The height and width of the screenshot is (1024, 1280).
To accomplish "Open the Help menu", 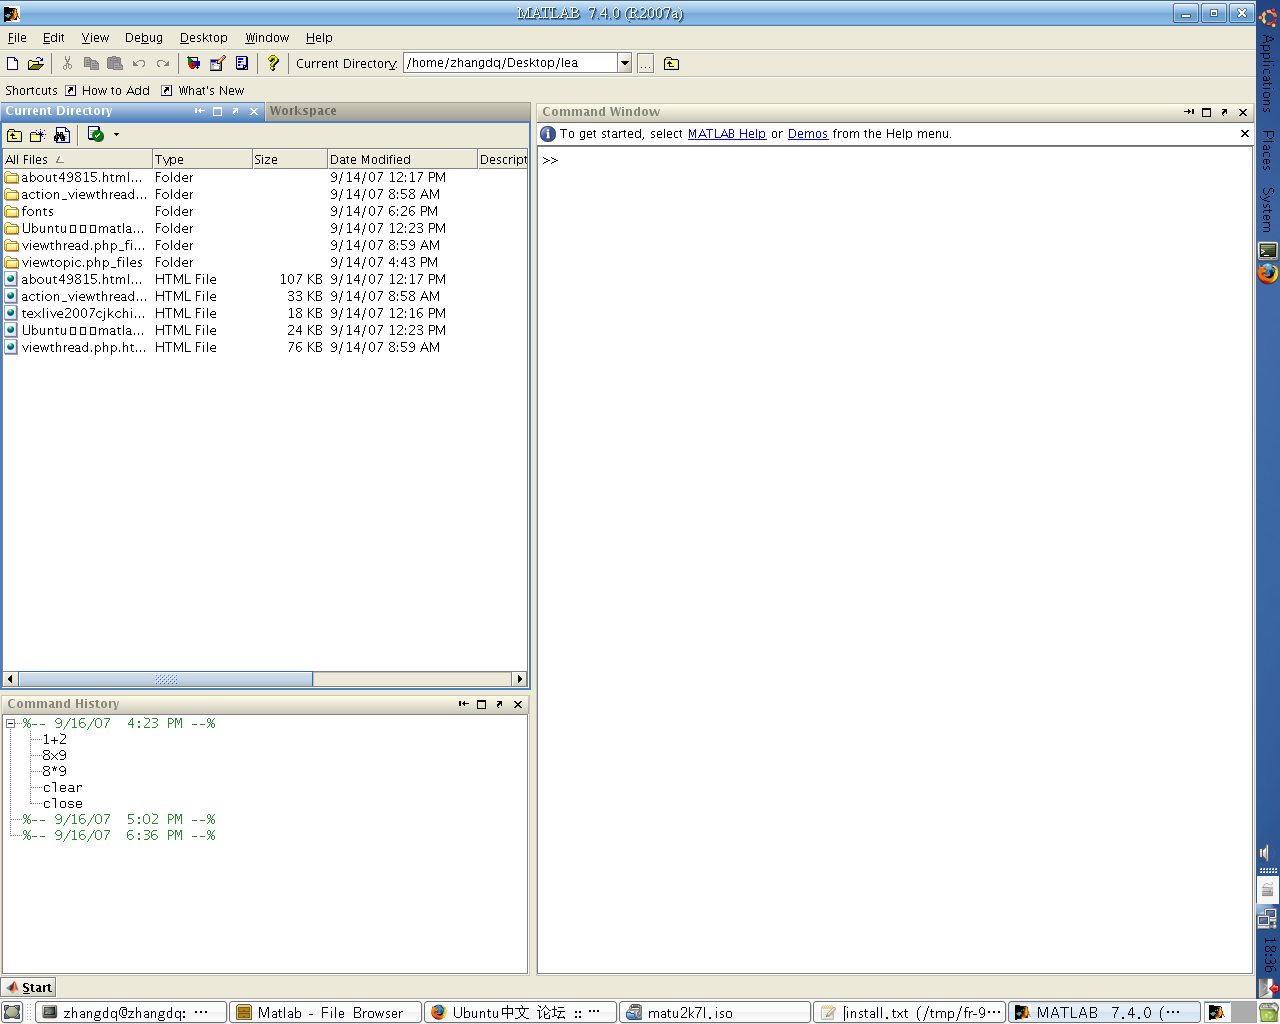I will coord(319,38).
